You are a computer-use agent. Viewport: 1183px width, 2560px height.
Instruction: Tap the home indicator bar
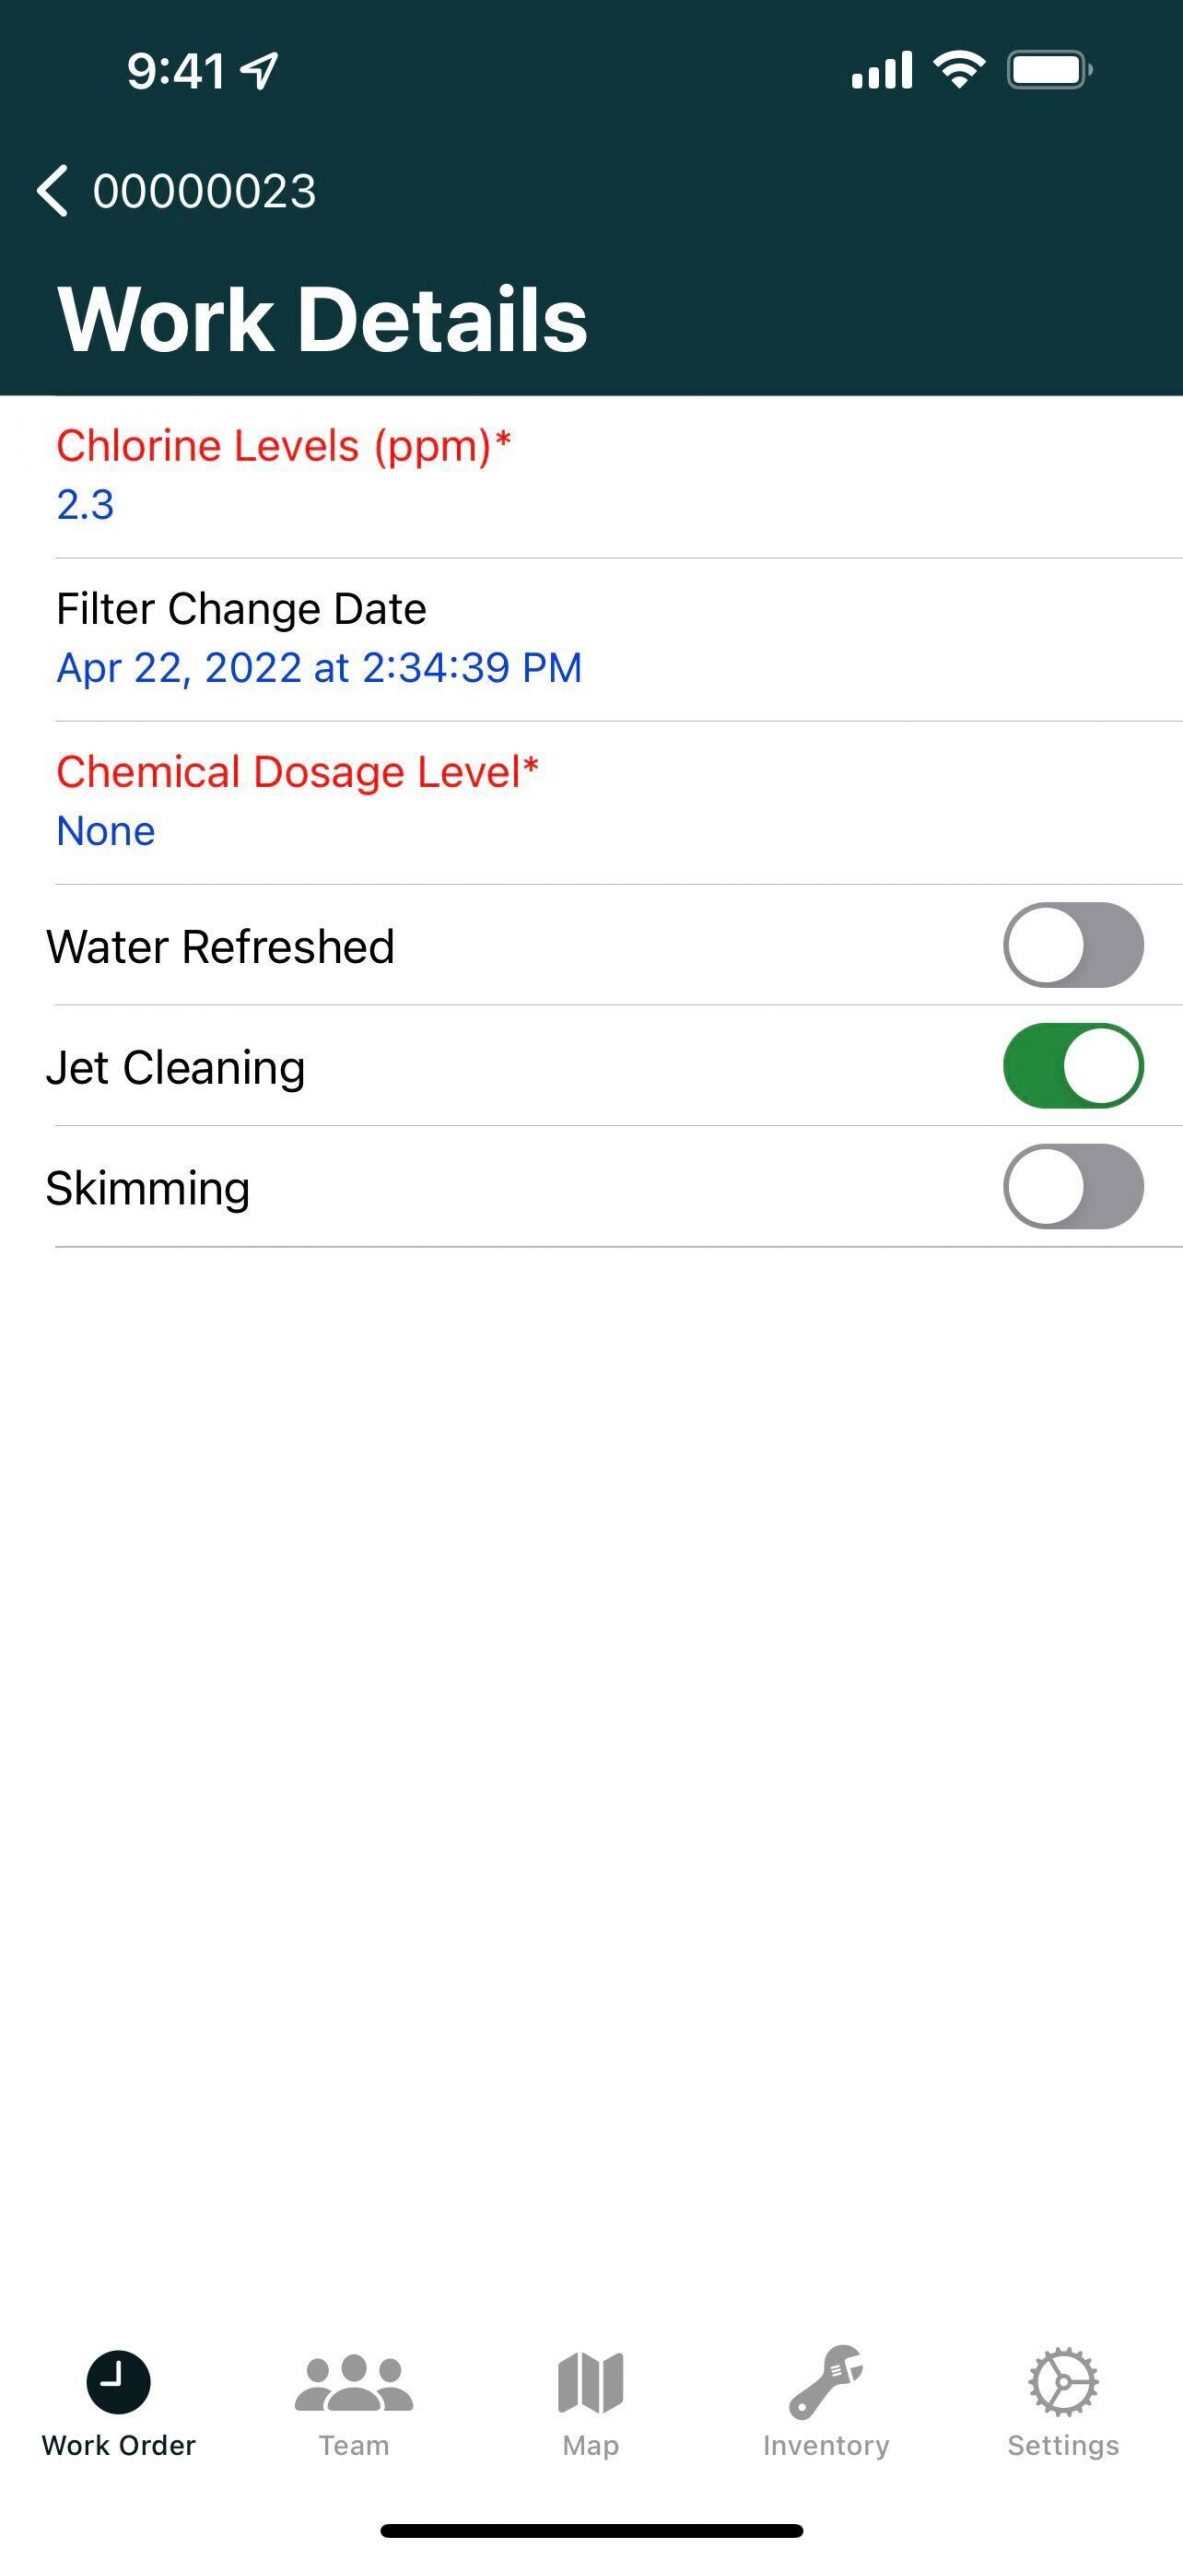[591, 2530]
